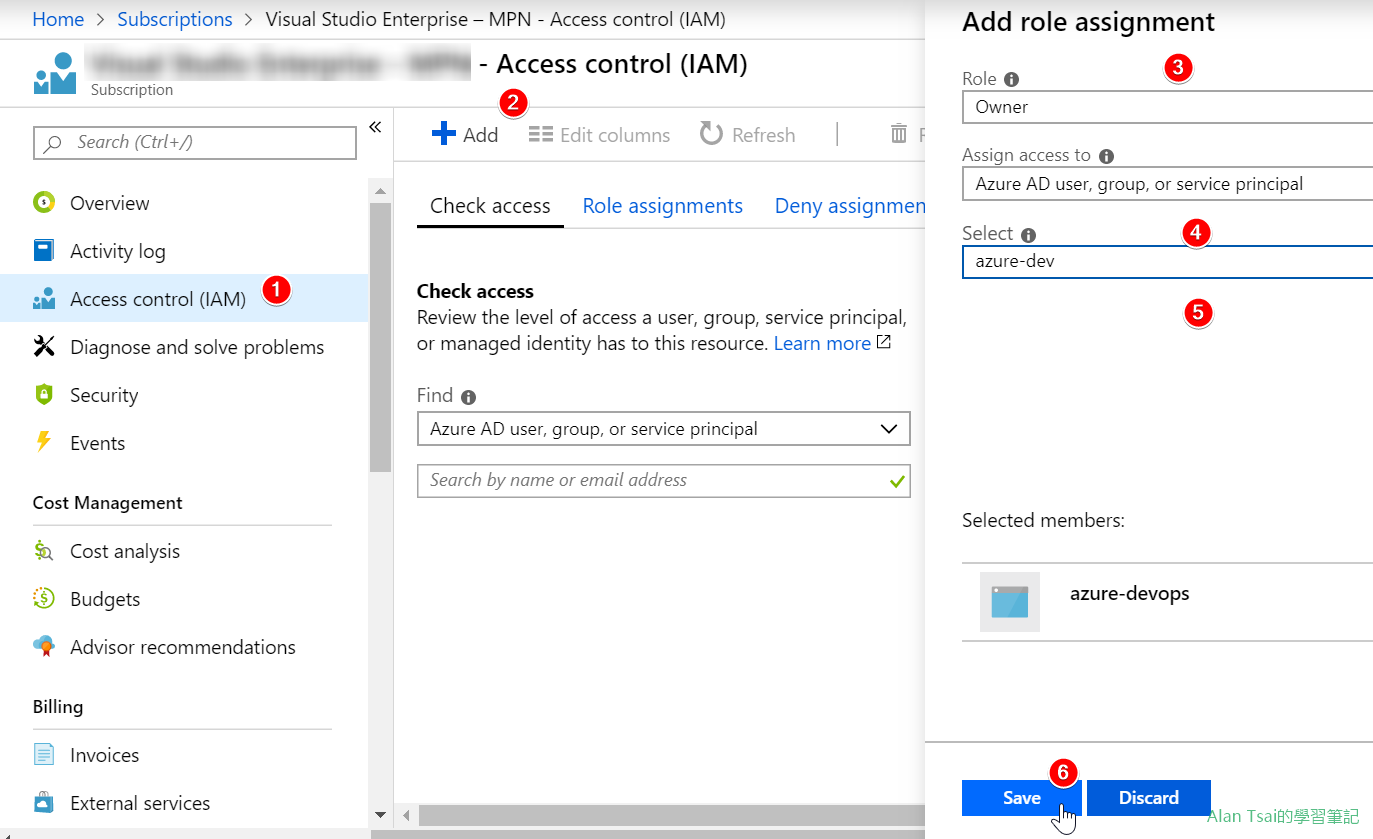Open the Role dropdown showing Owner

pos(1166,107)
